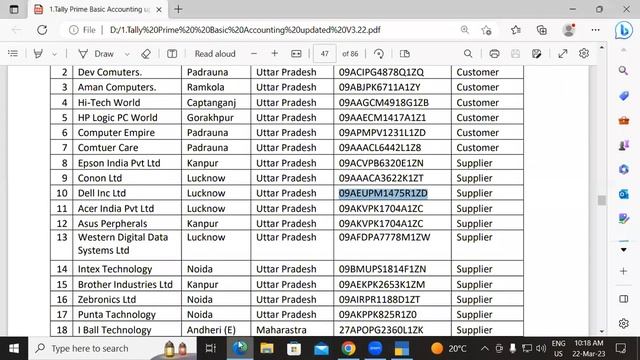Print the PDF document

(x=494, y=53)
